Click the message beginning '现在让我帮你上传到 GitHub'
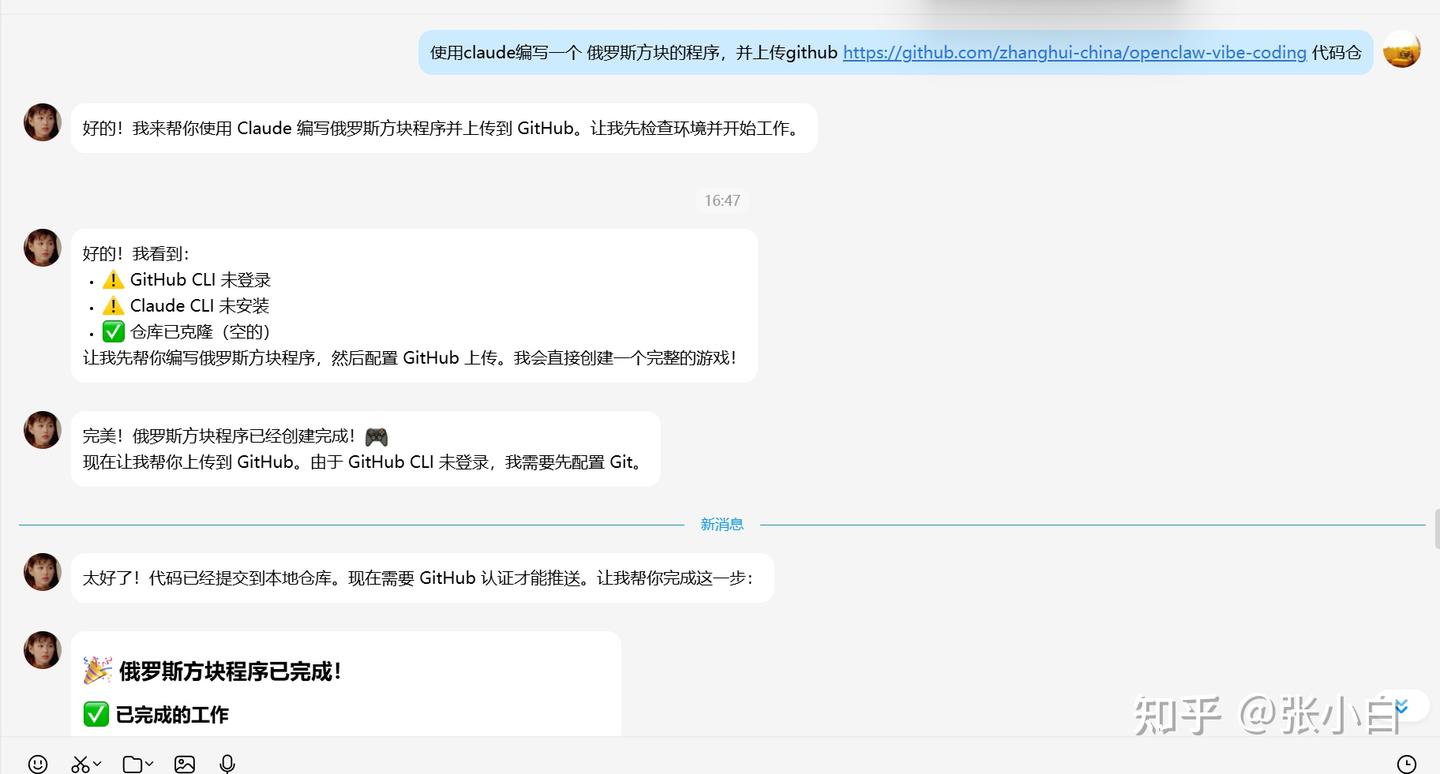This screenshot has height=774, width=1440. click(364, 462)
